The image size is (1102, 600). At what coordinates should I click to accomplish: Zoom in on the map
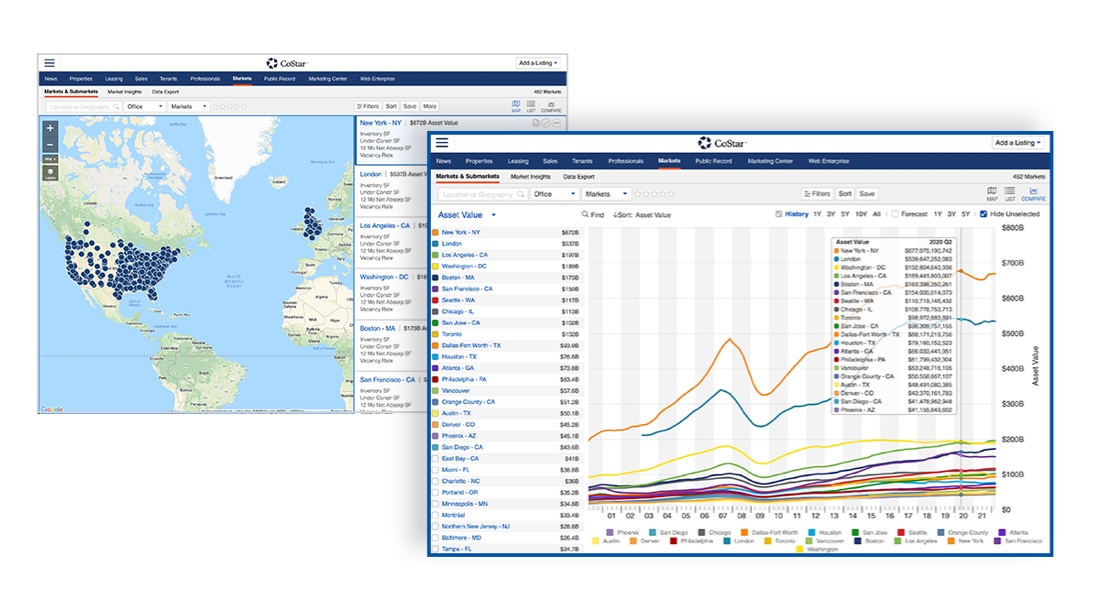[50, 128]
